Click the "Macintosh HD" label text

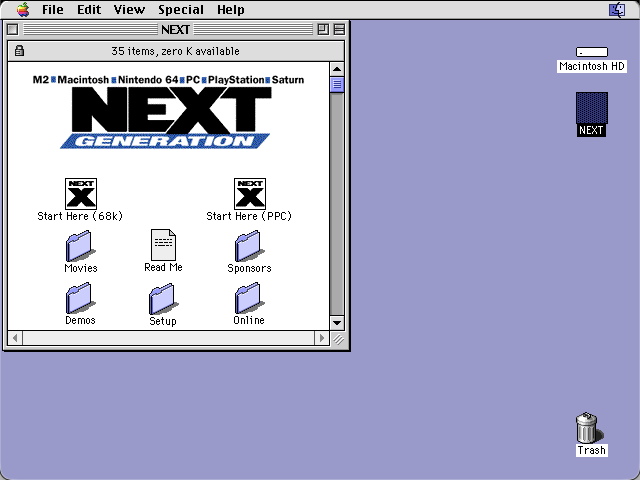click(x=592, y=66)
